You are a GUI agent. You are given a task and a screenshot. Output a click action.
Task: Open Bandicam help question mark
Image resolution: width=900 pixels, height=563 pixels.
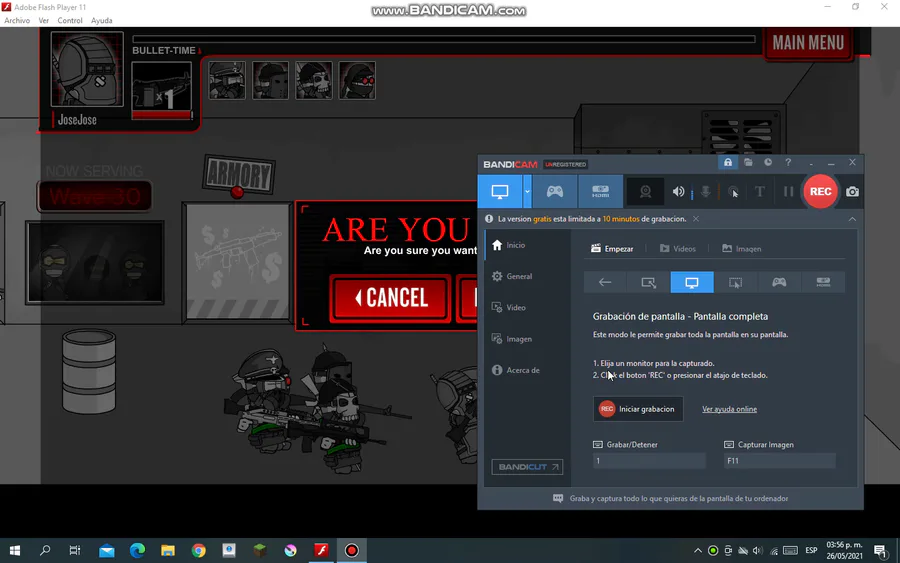(x=788, y=162)
